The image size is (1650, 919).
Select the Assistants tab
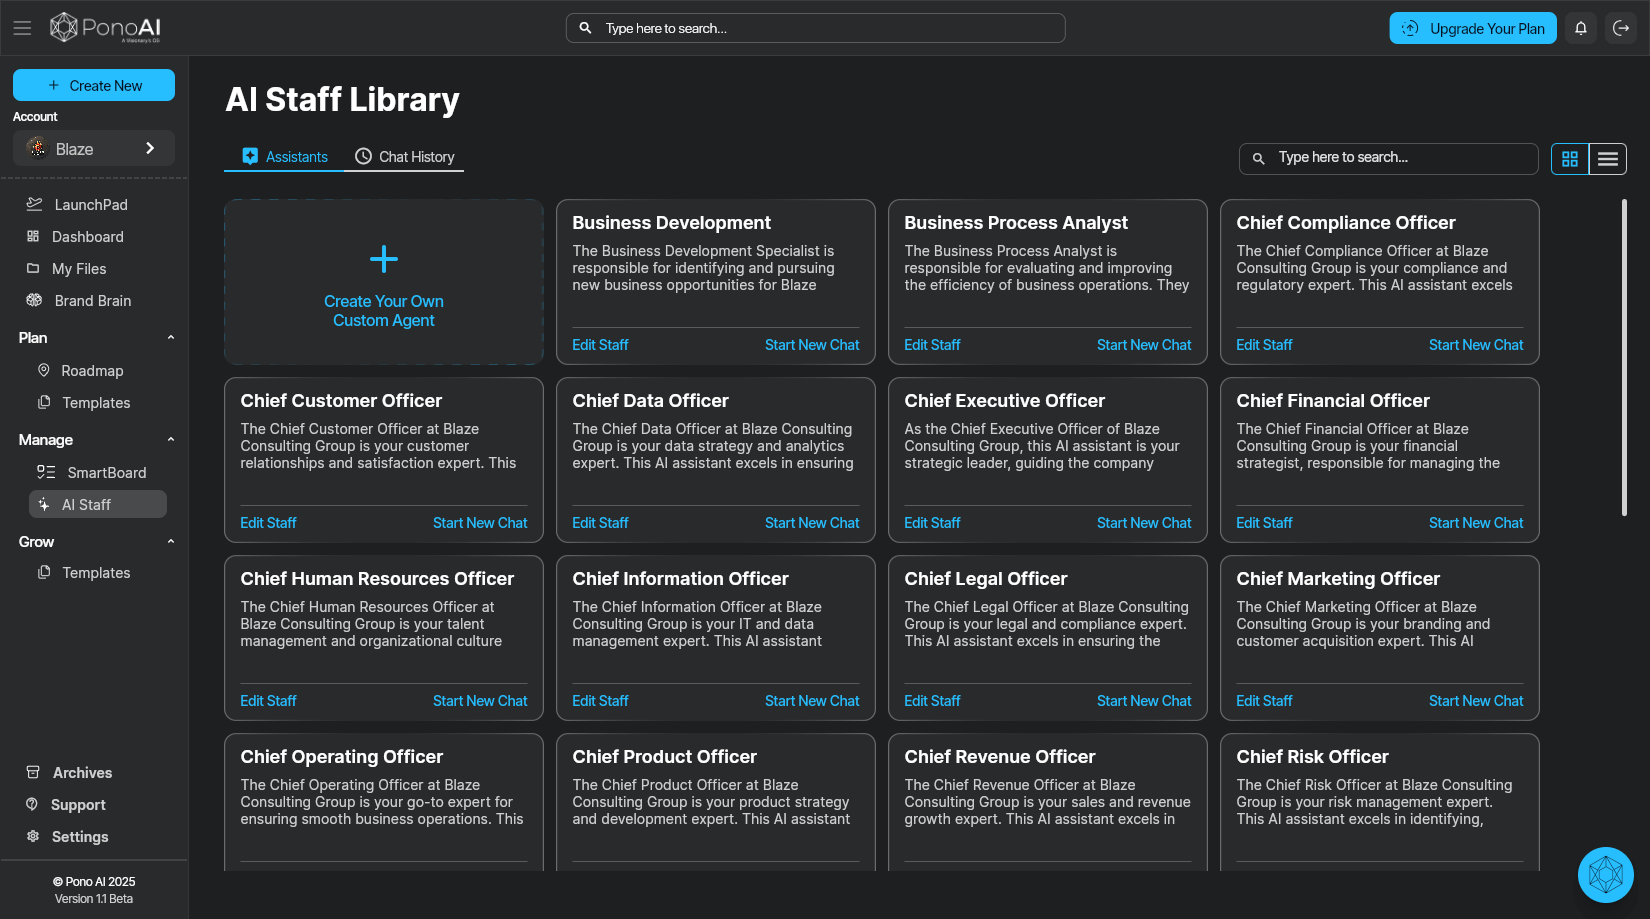pos(285,157)
